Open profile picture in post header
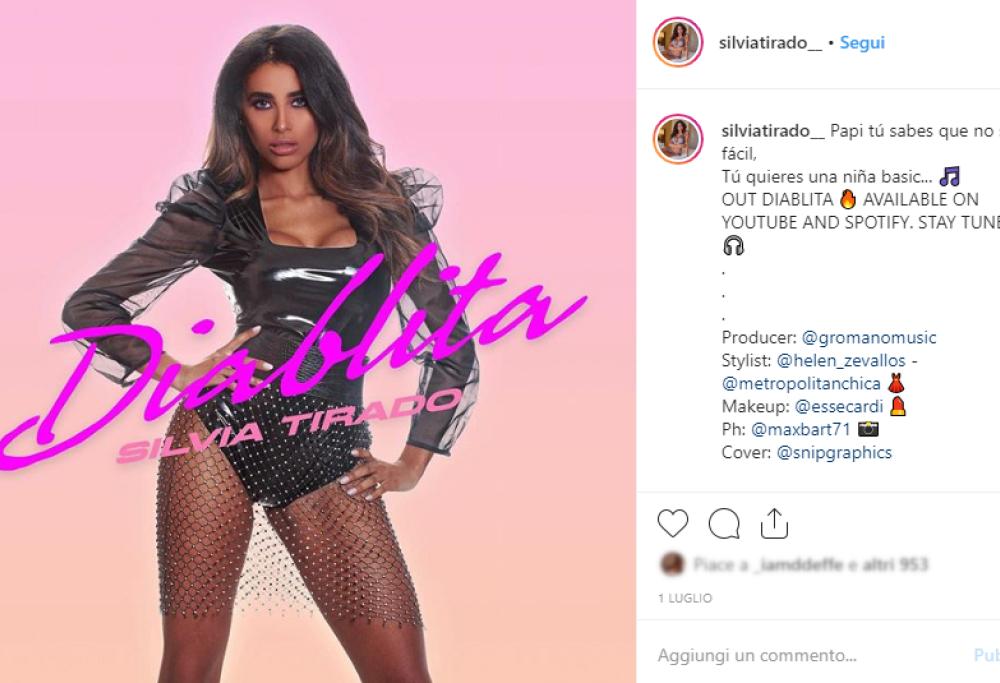Screen dimensions: 1000x683 [x=678, y=42]
